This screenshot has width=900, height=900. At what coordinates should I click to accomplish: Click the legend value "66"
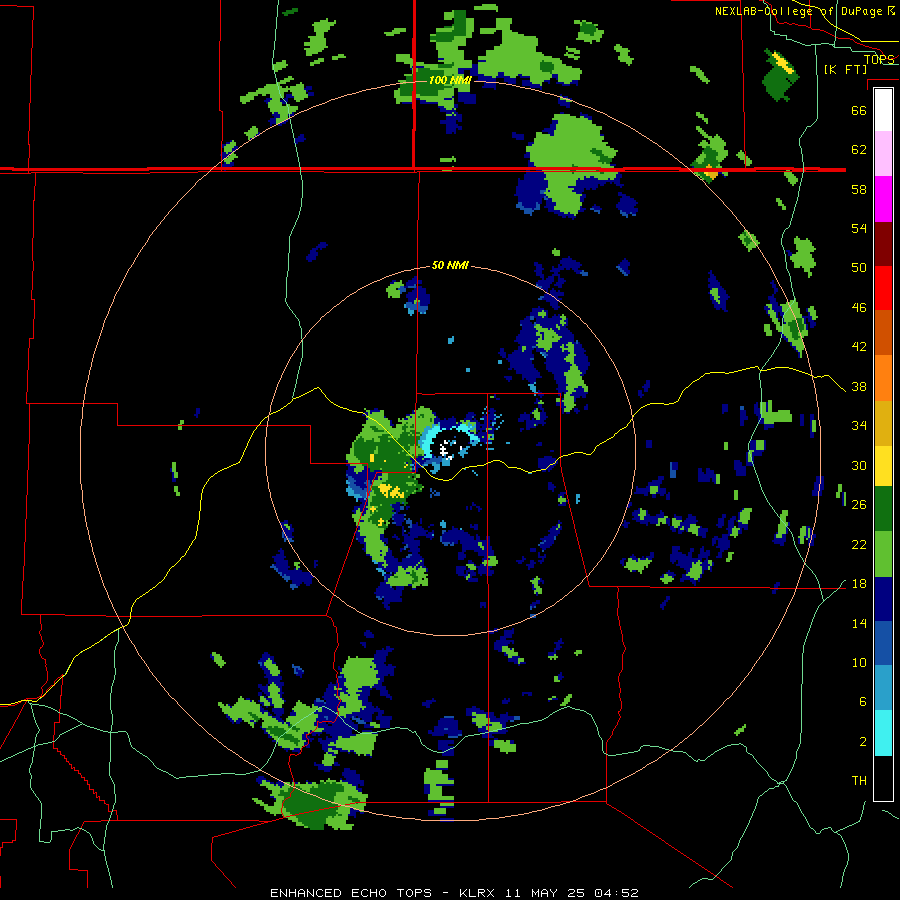[x=859, y=110]
